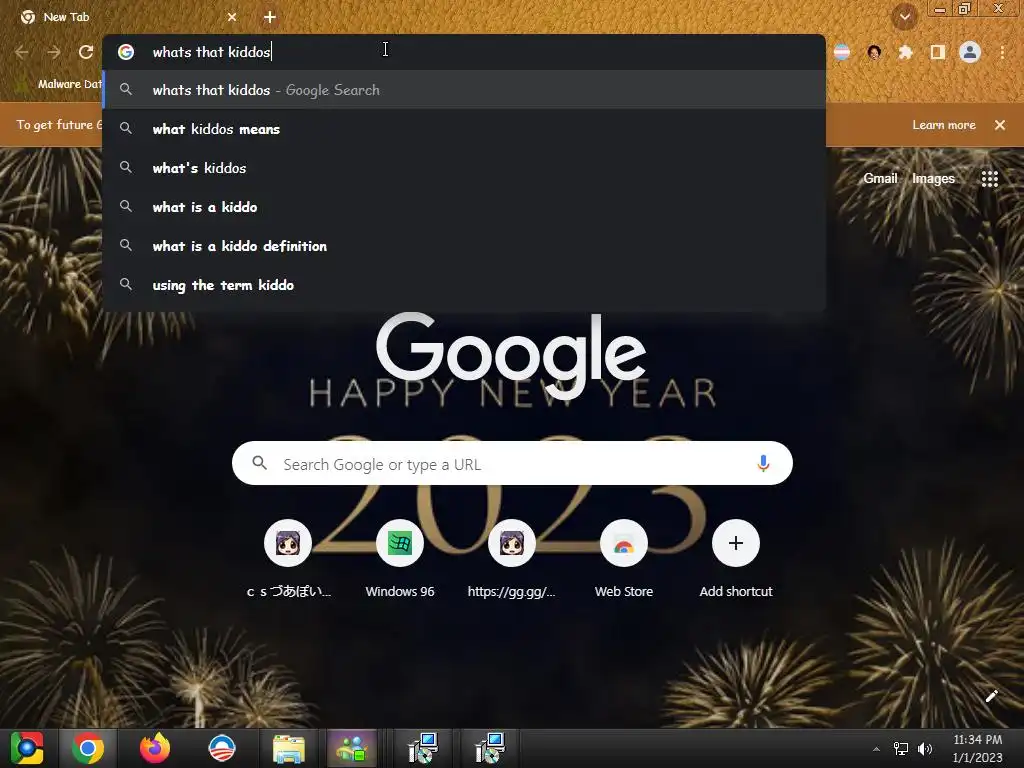Viewport: 1024px width, 768px height.
Task: Open the Obama-logo taskbar app
Action: (x=222, y=748)
